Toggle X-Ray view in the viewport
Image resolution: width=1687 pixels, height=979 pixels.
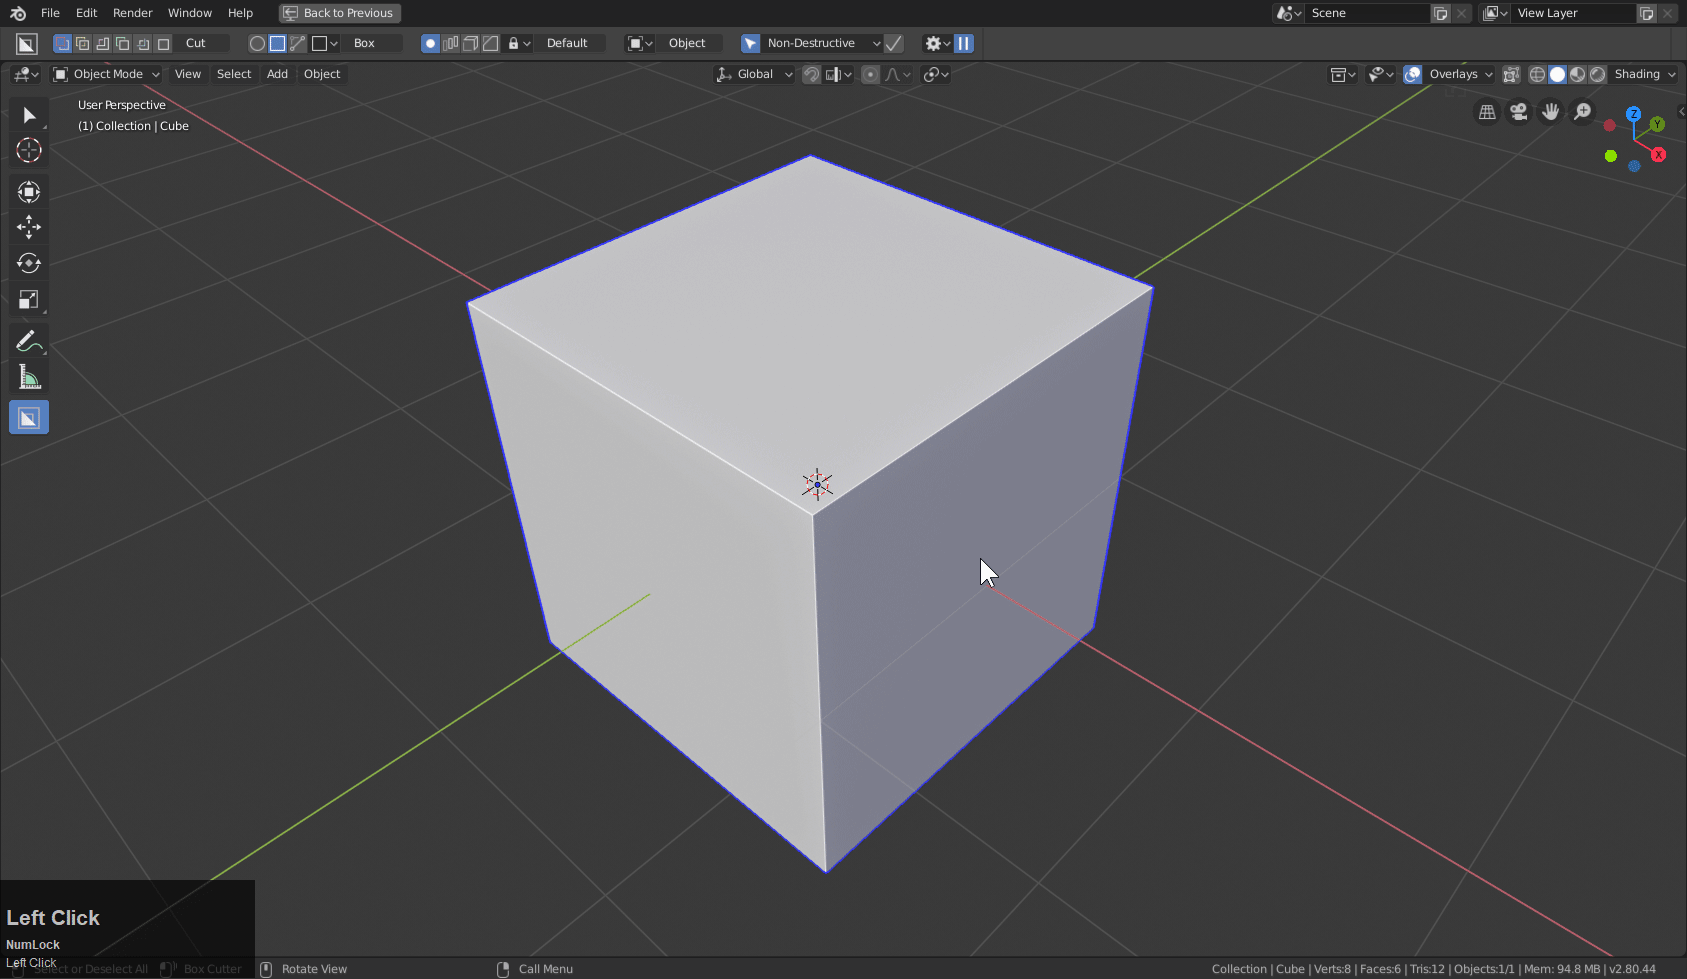point(1511,73)
